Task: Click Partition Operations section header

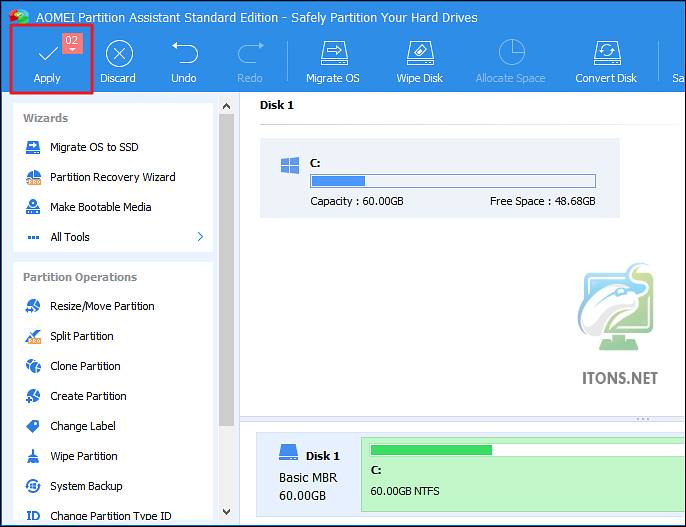Action: (80, 277)
